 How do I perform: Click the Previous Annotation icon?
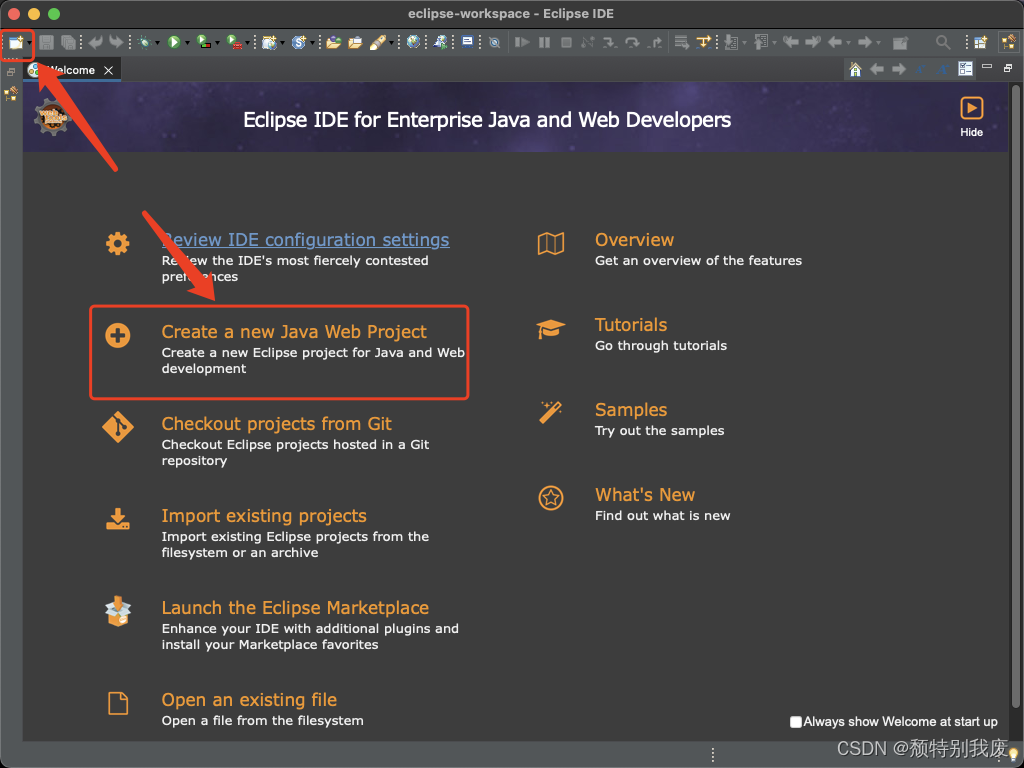[x=761, y=43]
